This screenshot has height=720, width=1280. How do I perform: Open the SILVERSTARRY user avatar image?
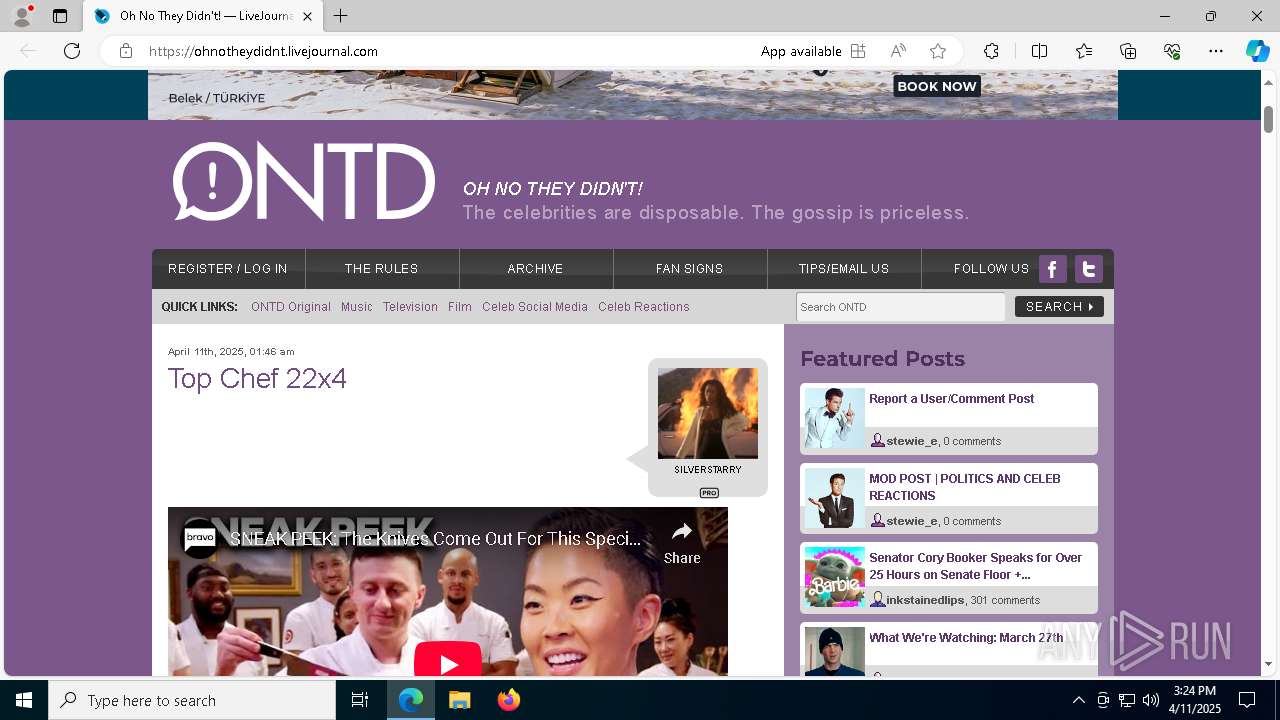coord(708,413)
